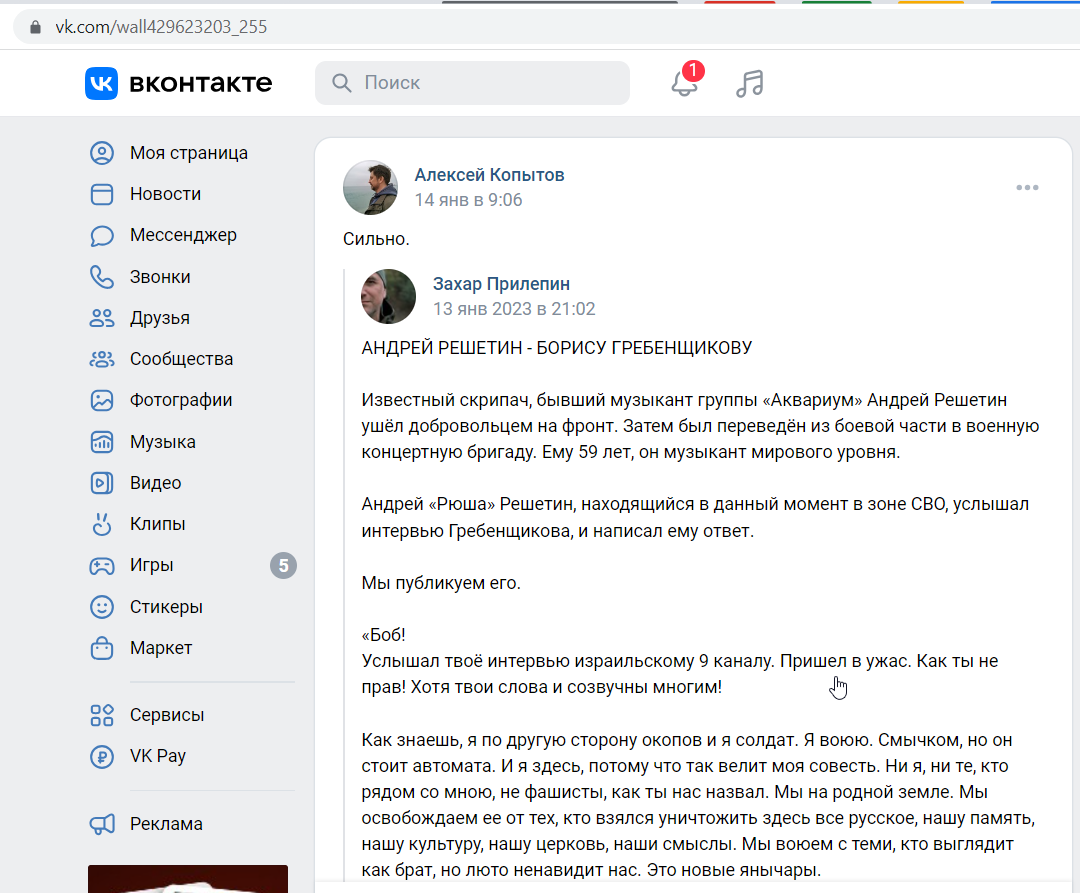Open Музыка in the sidebar

point(163,441)
